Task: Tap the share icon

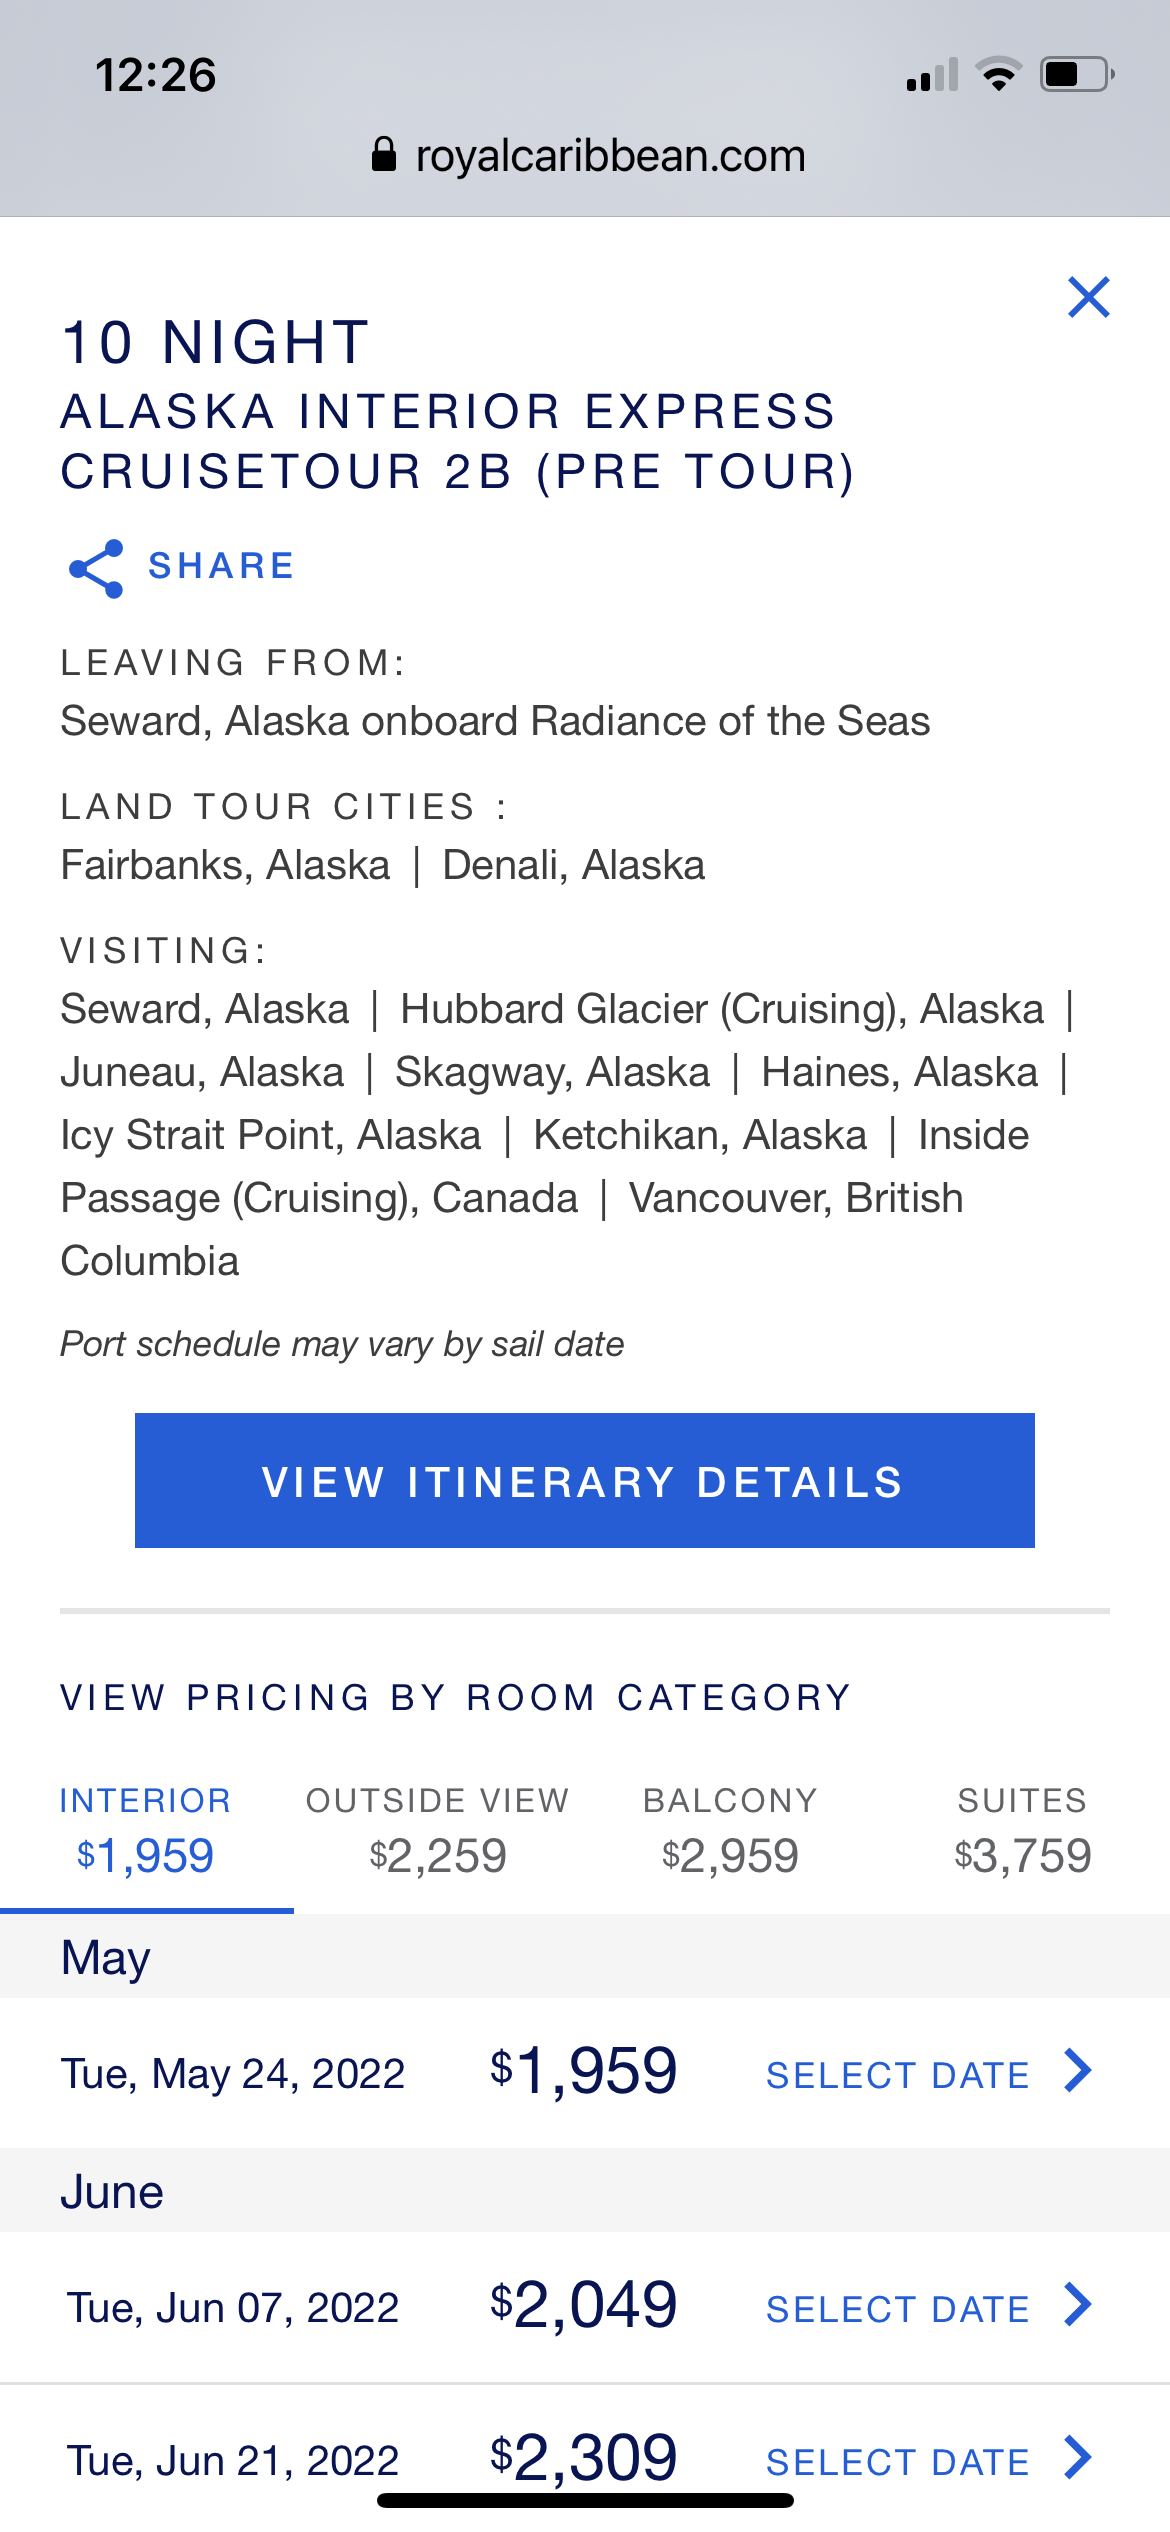Action: 96,568
